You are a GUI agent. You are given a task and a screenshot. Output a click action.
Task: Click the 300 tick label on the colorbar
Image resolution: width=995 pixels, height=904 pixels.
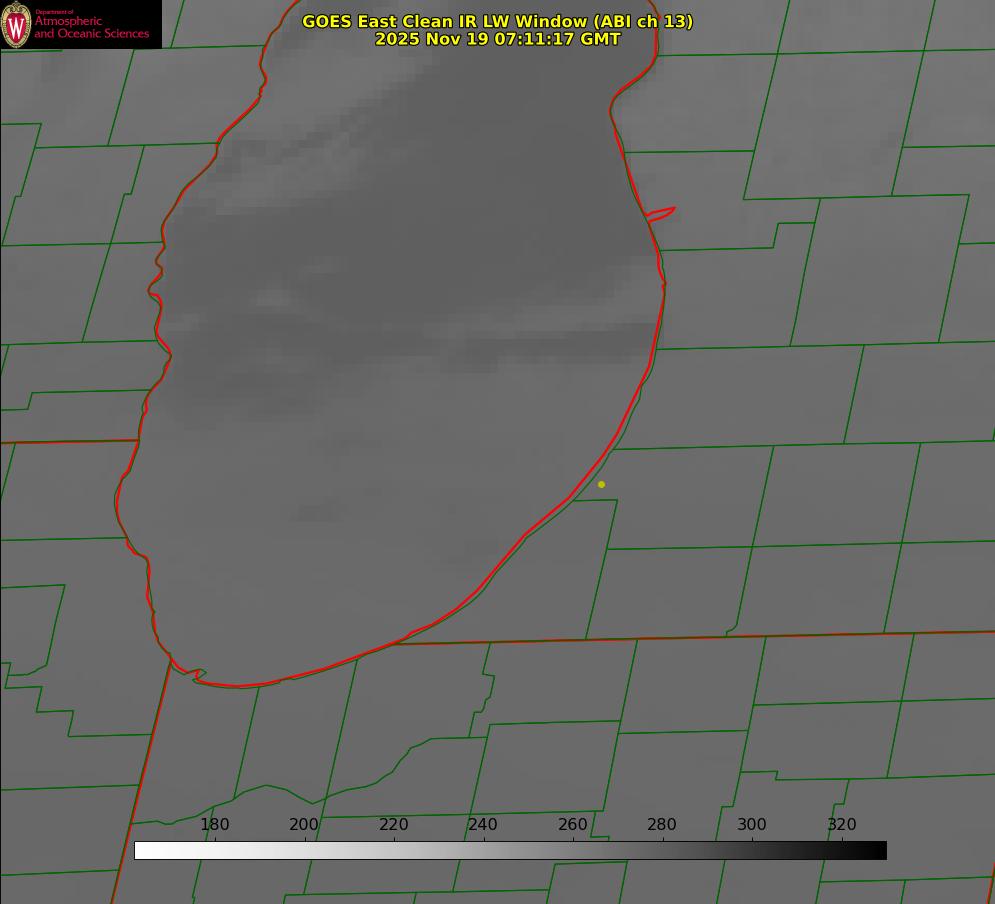(752, 825)
